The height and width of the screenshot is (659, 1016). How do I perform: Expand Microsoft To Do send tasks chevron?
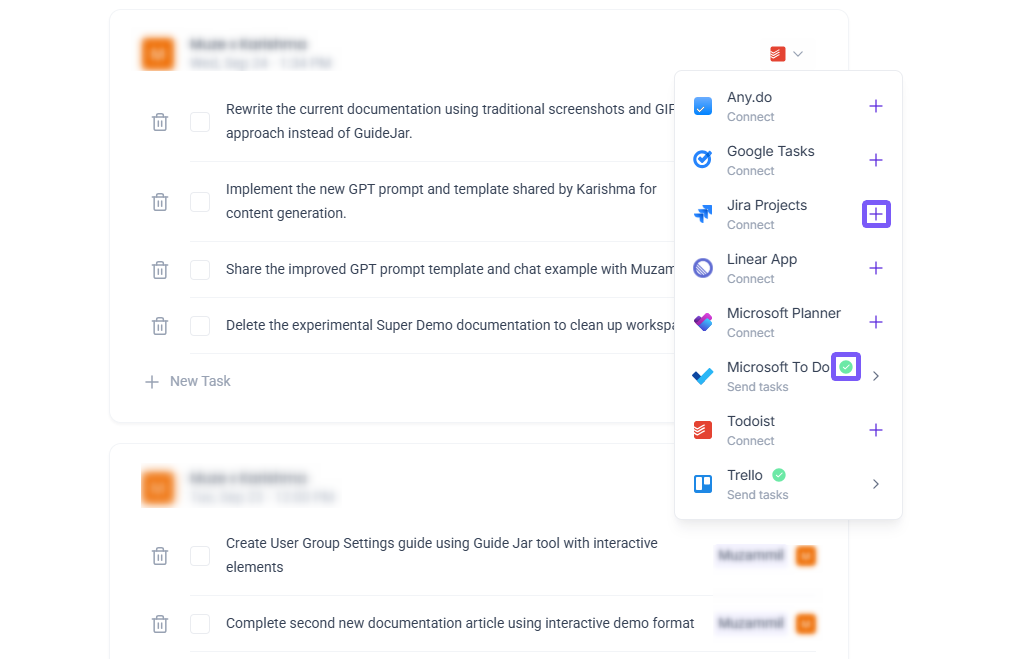(876, 376)
